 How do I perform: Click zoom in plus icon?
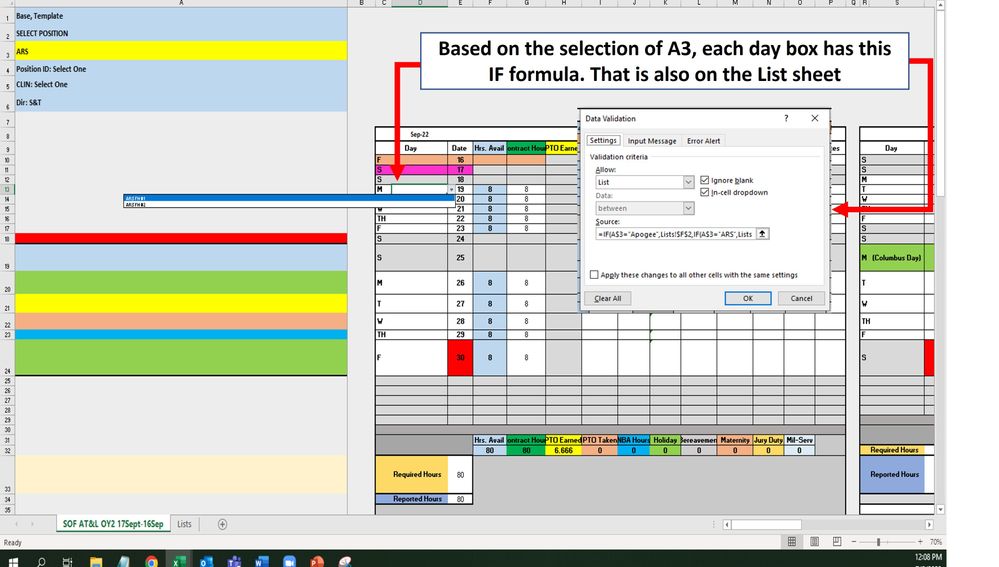click(x=920, y=542)
